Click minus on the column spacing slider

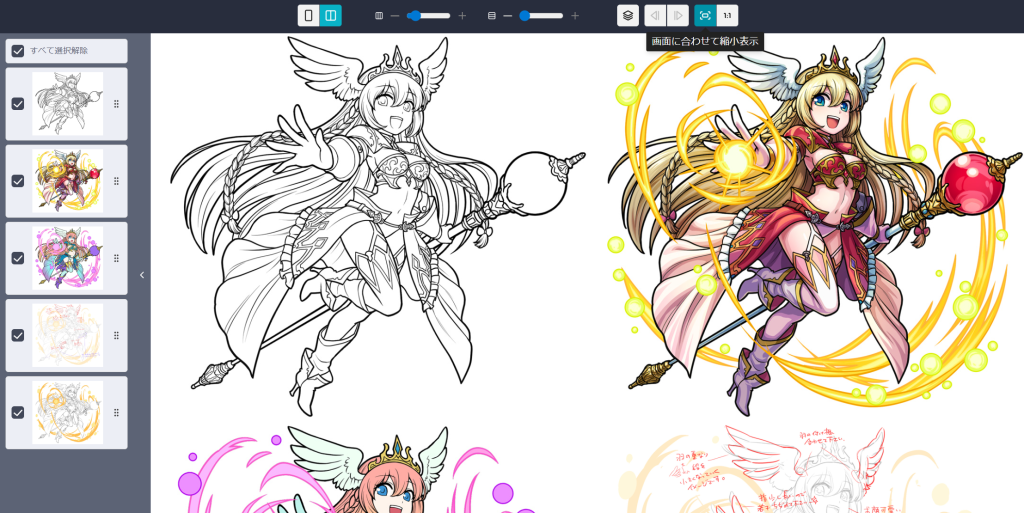(395, 16)
